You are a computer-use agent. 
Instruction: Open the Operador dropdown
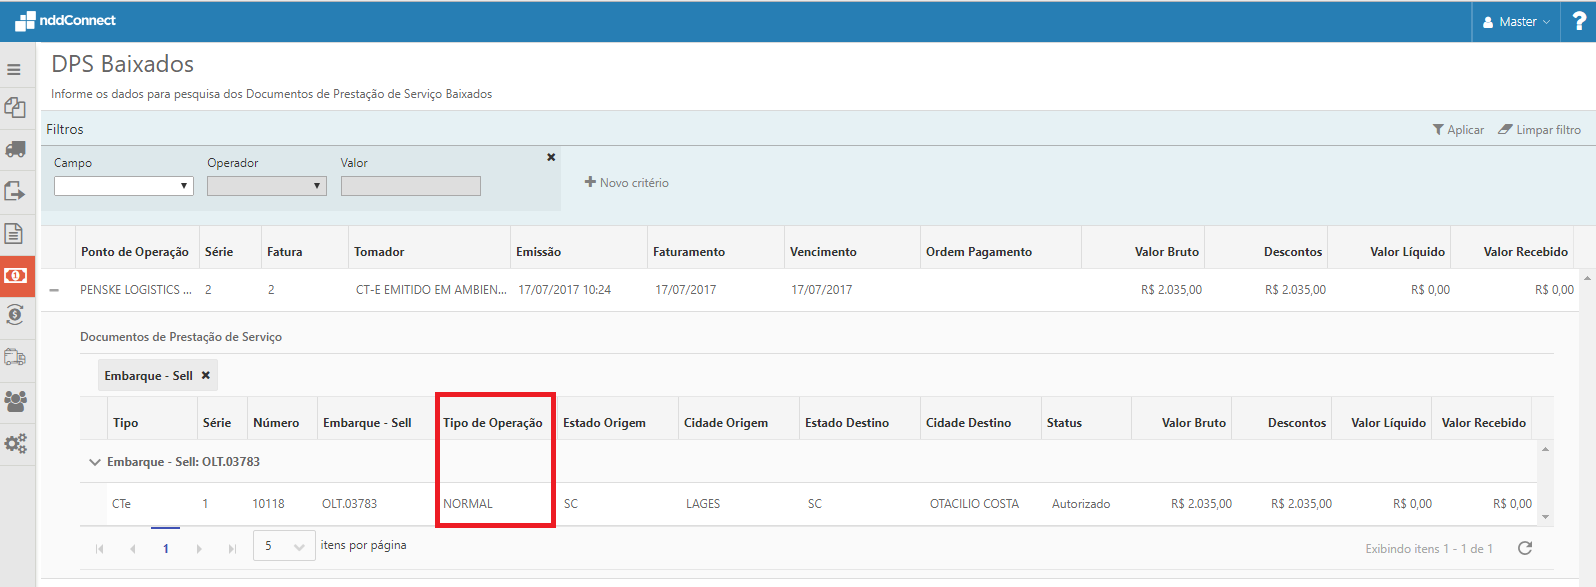click(x=266, y=186)
